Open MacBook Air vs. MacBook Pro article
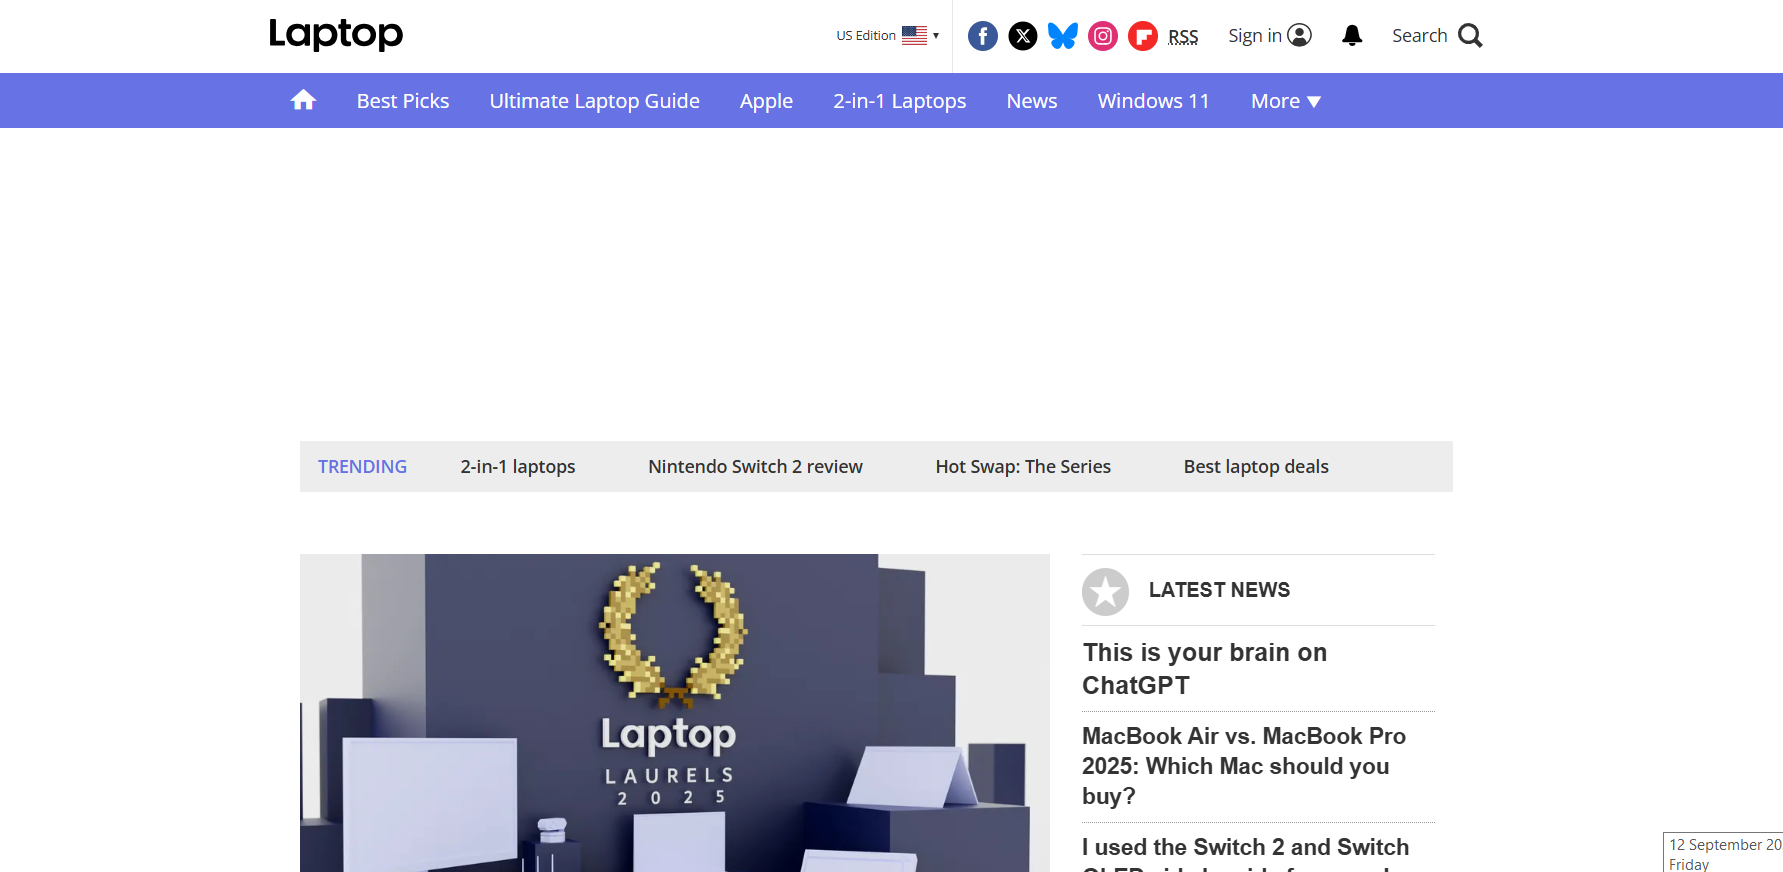Image resolution: width=1783 pixels, height=872 pixels. click(x=1244, y=766)
